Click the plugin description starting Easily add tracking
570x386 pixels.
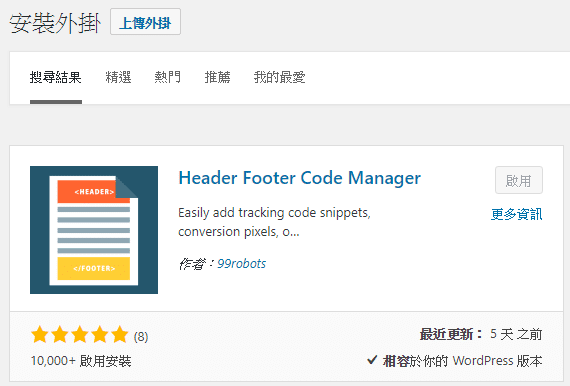274,222
